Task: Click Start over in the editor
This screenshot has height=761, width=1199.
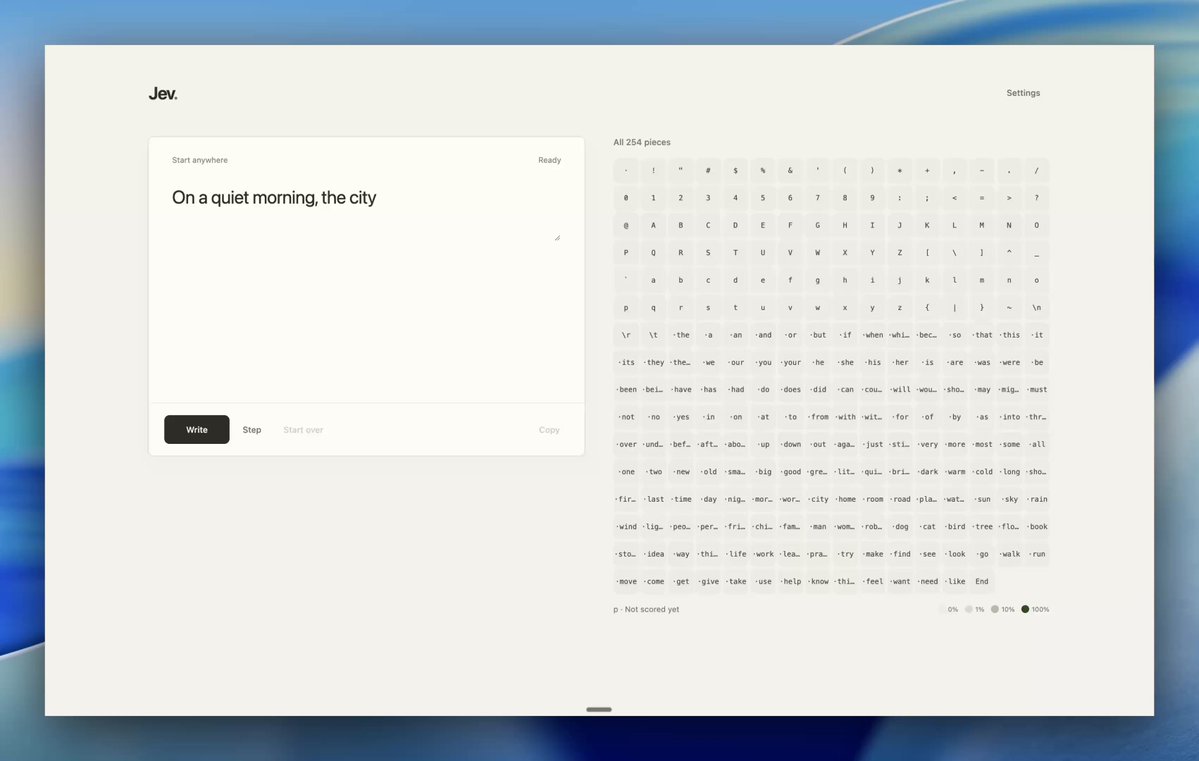Action: tap(303, 430)
